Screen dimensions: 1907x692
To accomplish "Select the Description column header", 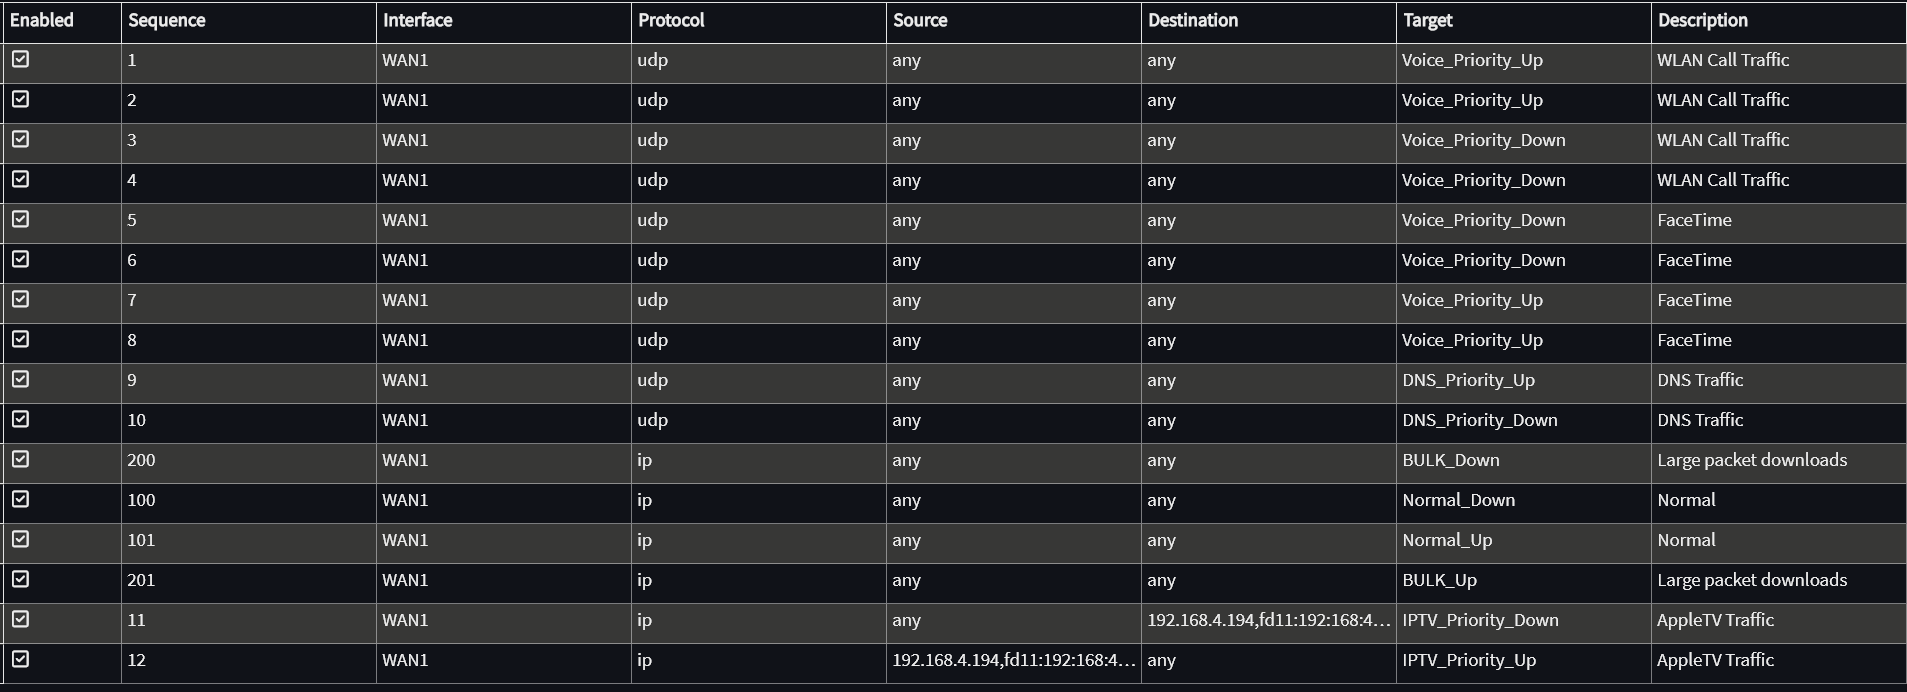I will pos(1702,20).
